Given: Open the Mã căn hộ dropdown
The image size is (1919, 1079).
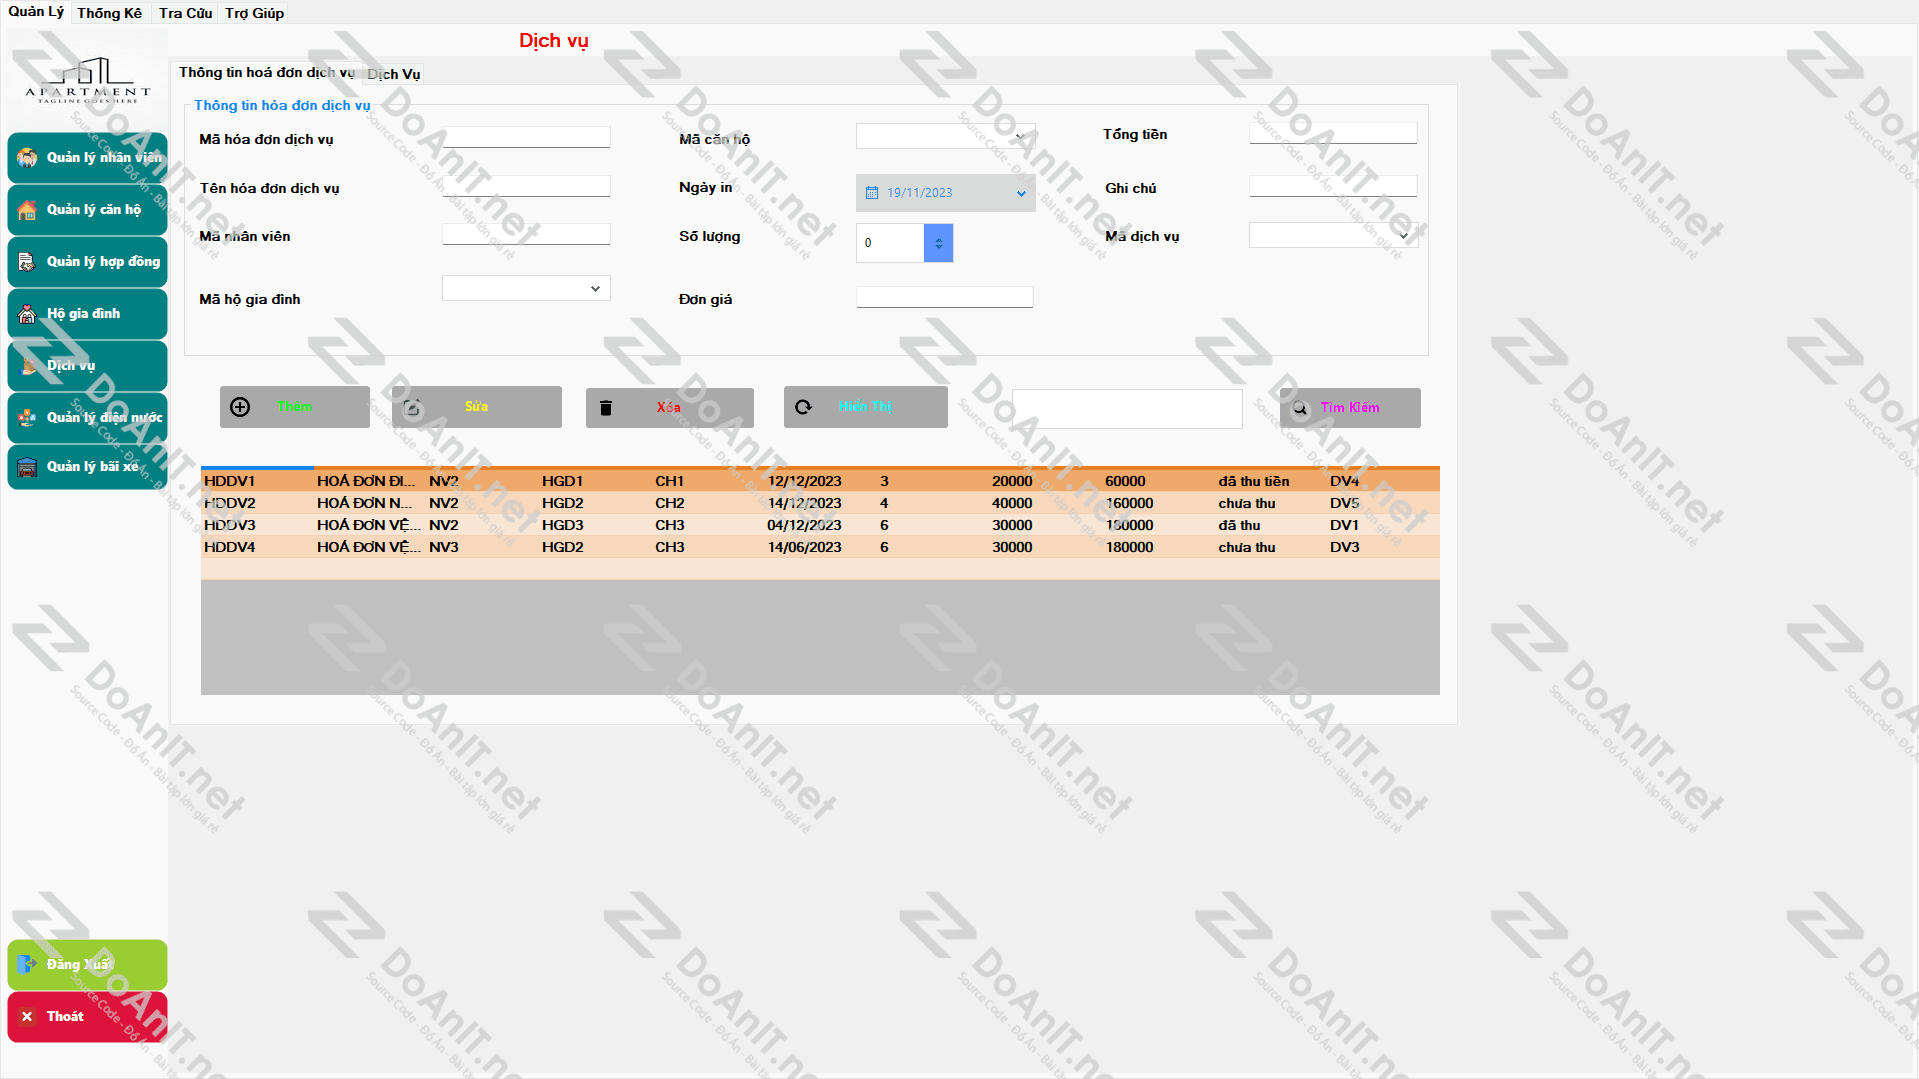Looking at the screenshot, I should (x=1019, y=137).
